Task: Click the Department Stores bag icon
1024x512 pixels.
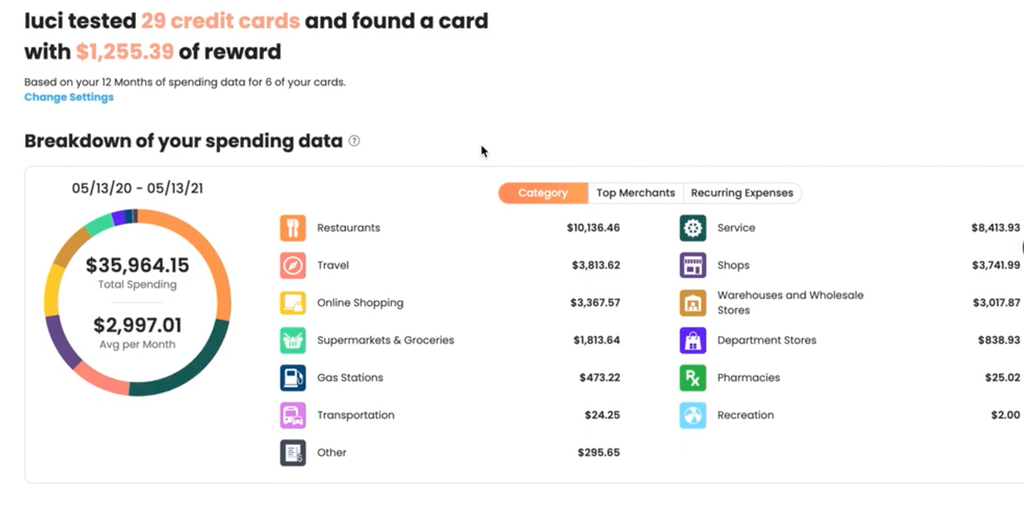Action: (693, 341)
